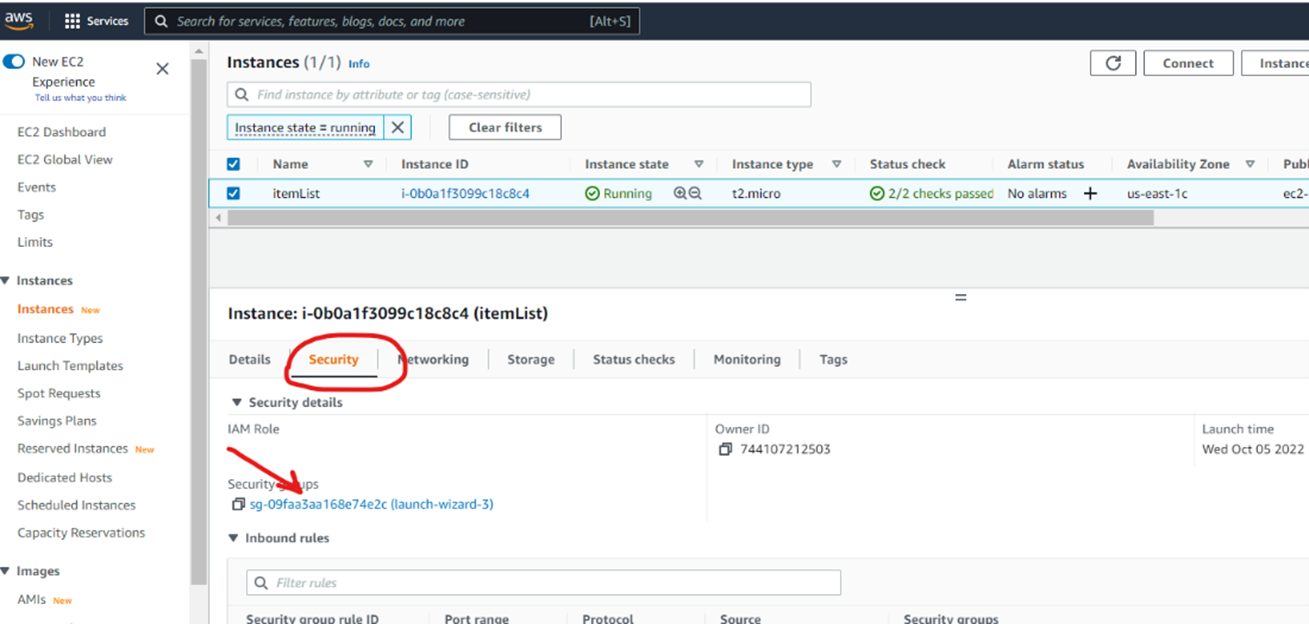Collapse the Security details section
This screenshot has width=1309, height=624.
237,403
